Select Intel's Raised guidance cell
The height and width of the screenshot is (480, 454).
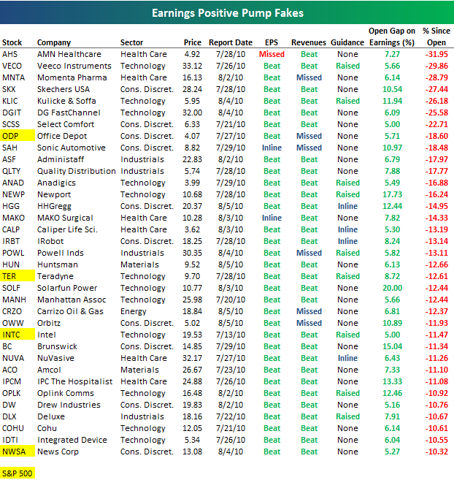point(348,335)
